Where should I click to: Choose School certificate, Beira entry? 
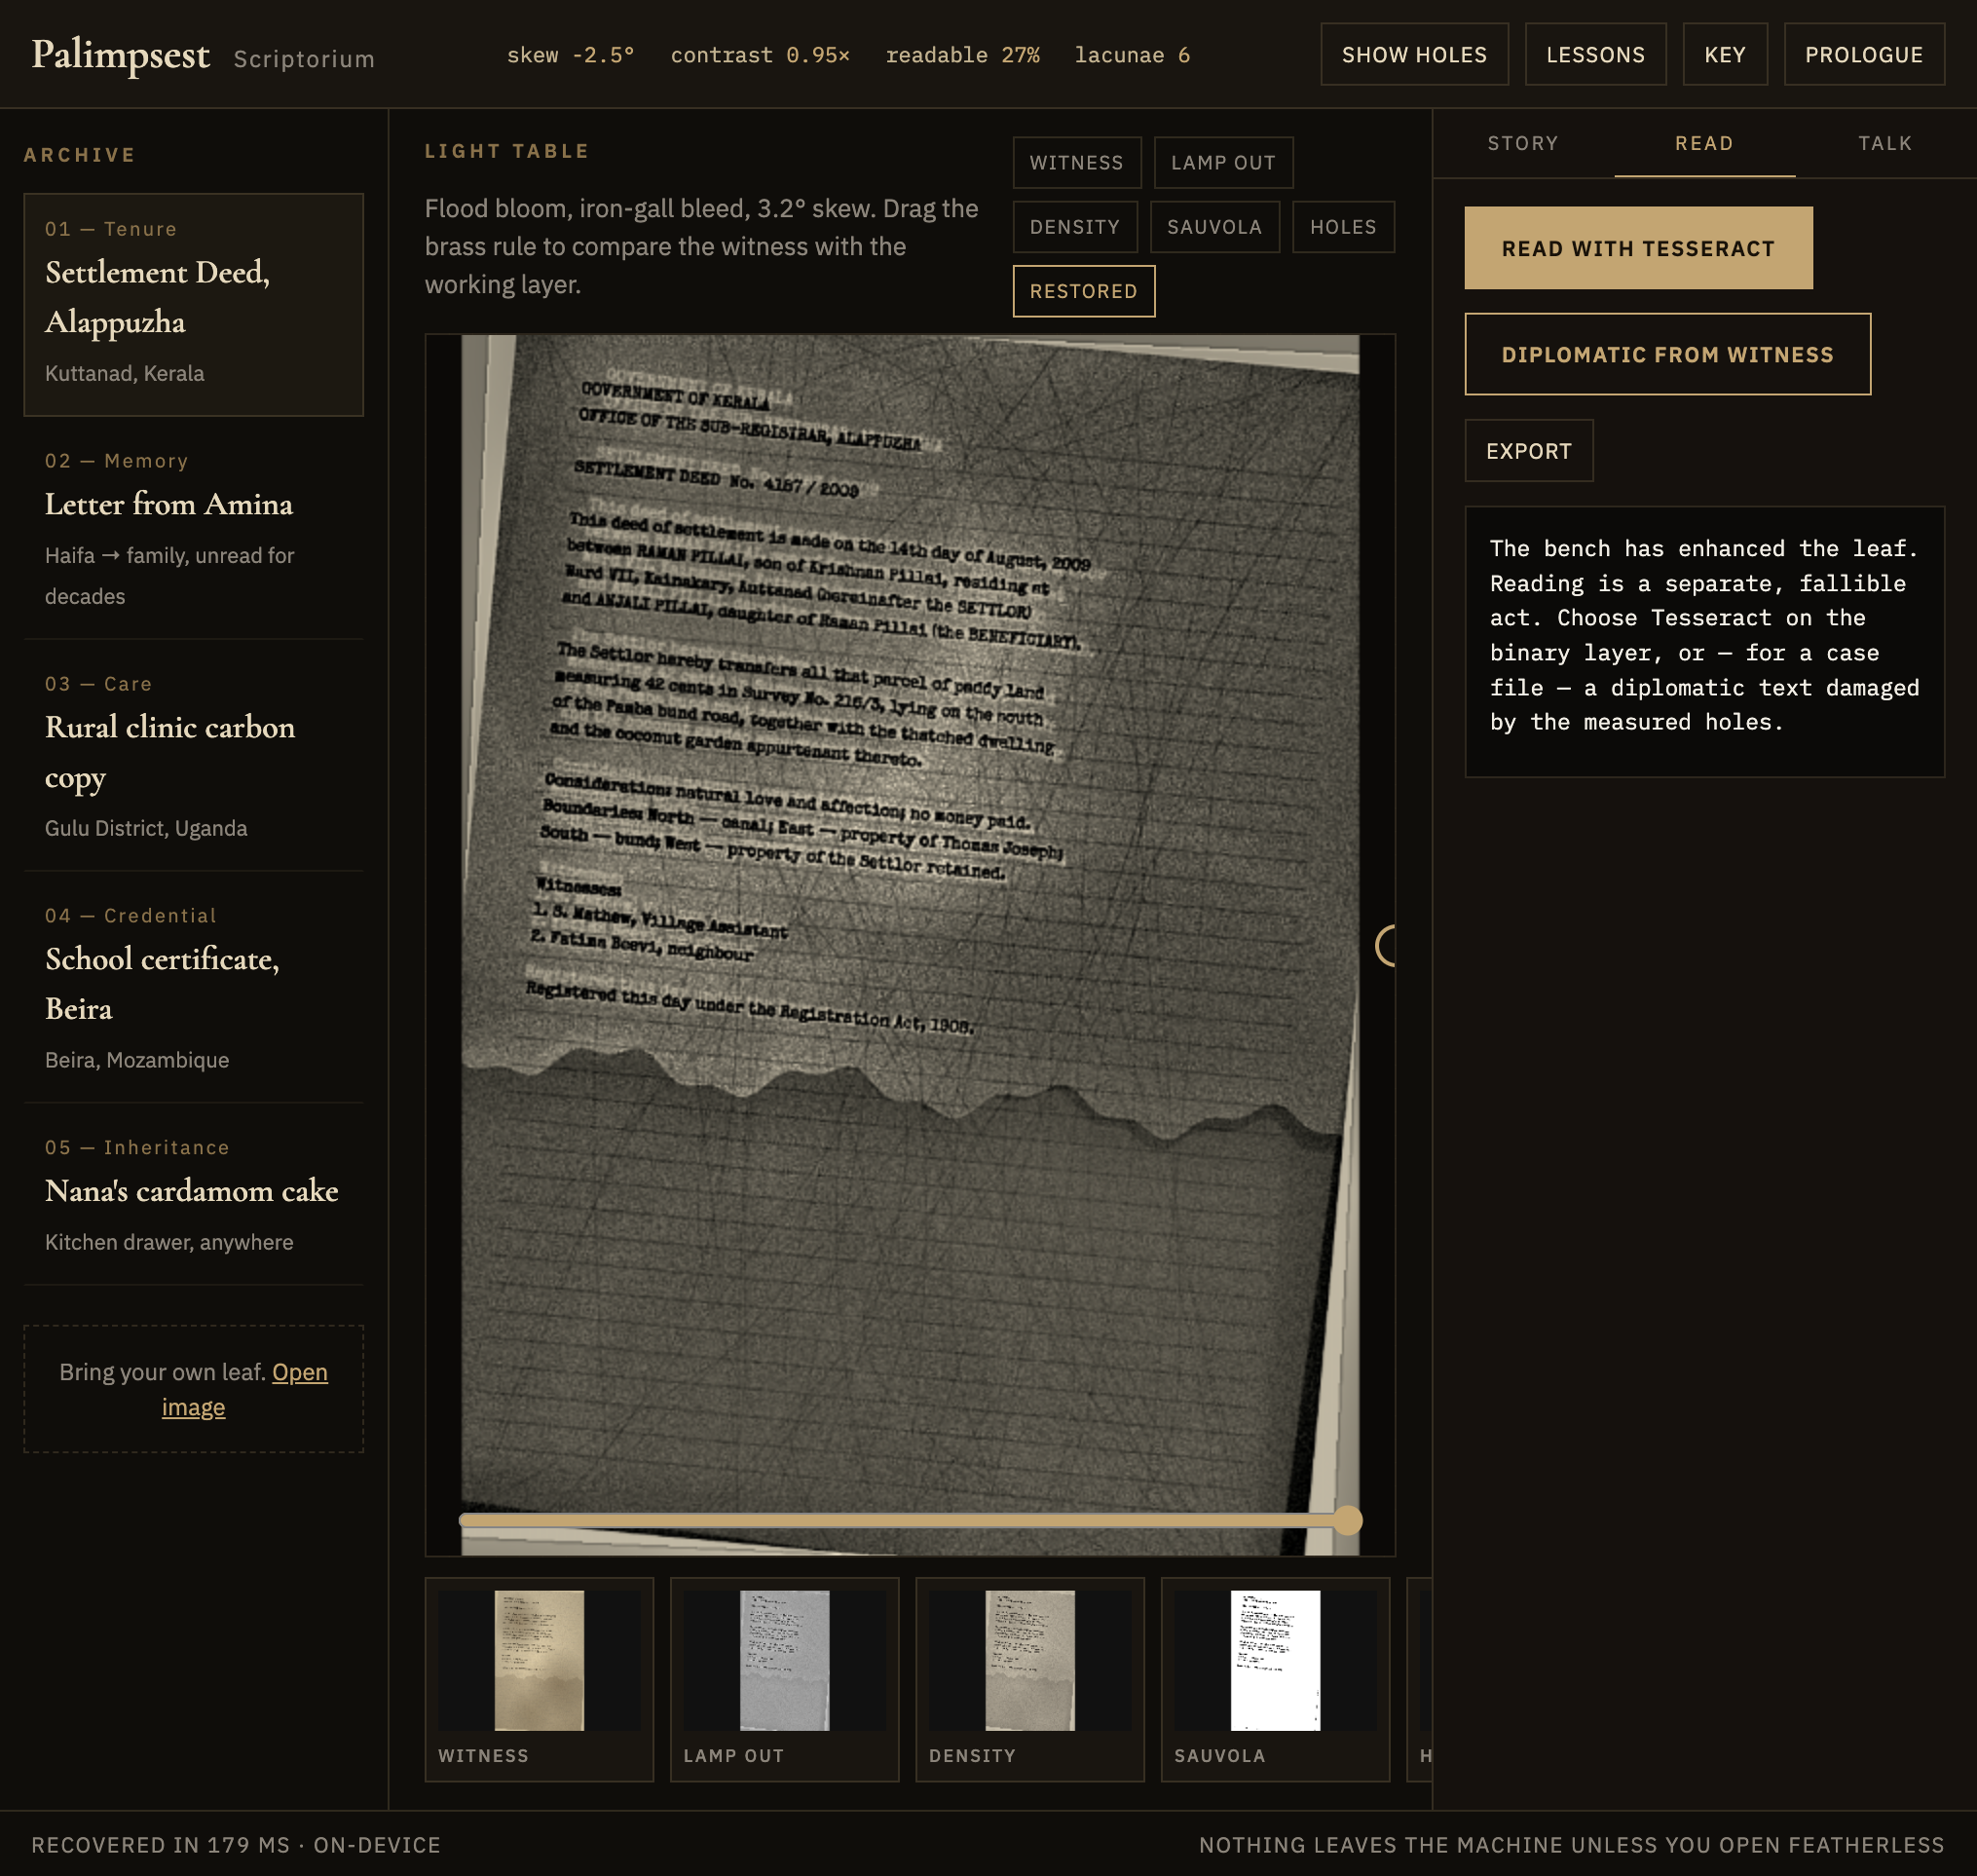[x=193, y=987]
